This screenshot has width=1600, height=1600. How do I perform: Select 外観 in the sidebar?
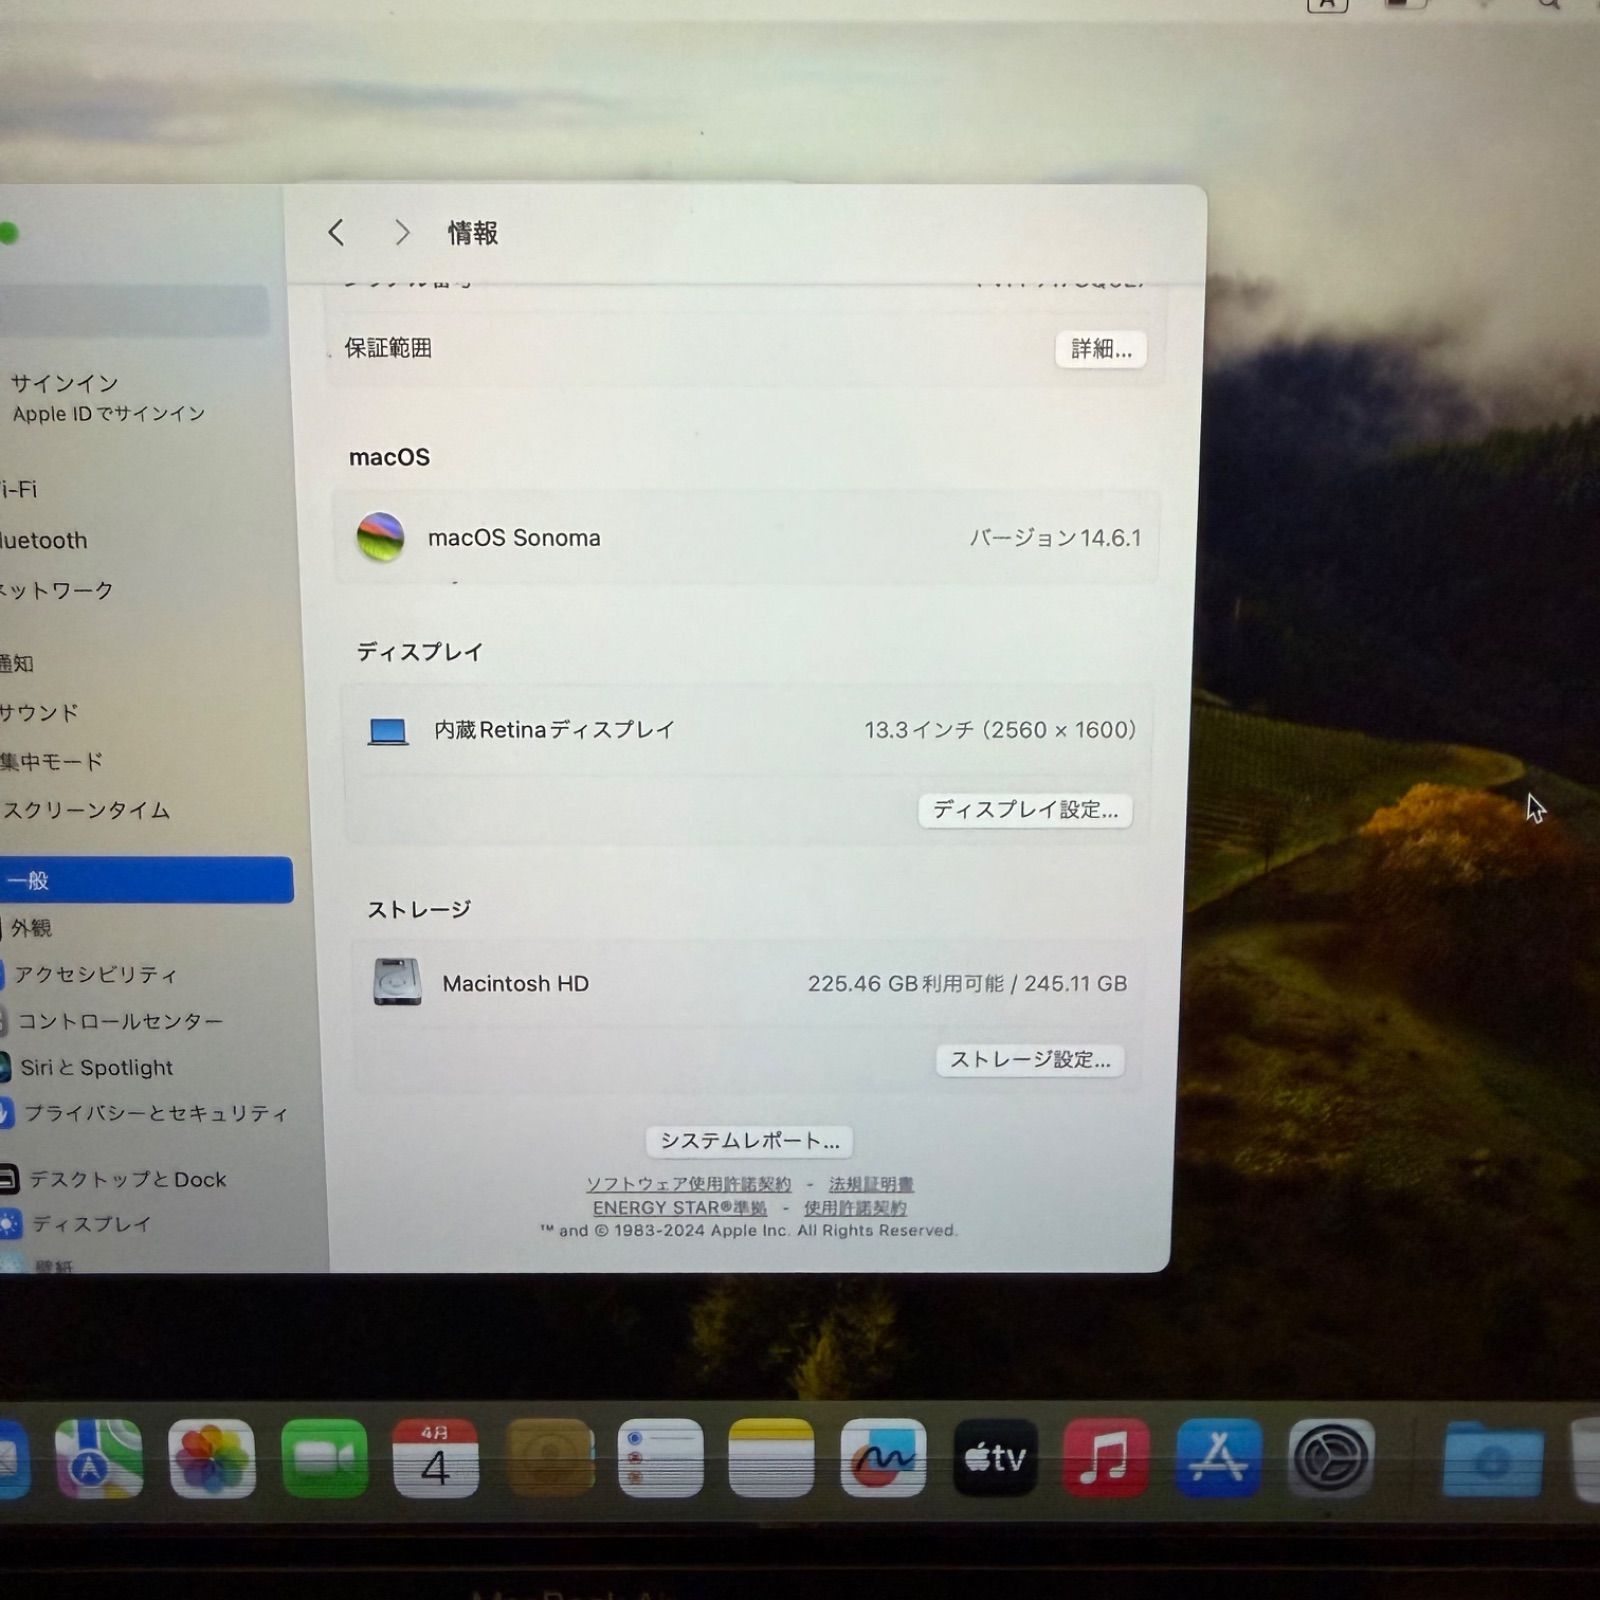point(30,928)
